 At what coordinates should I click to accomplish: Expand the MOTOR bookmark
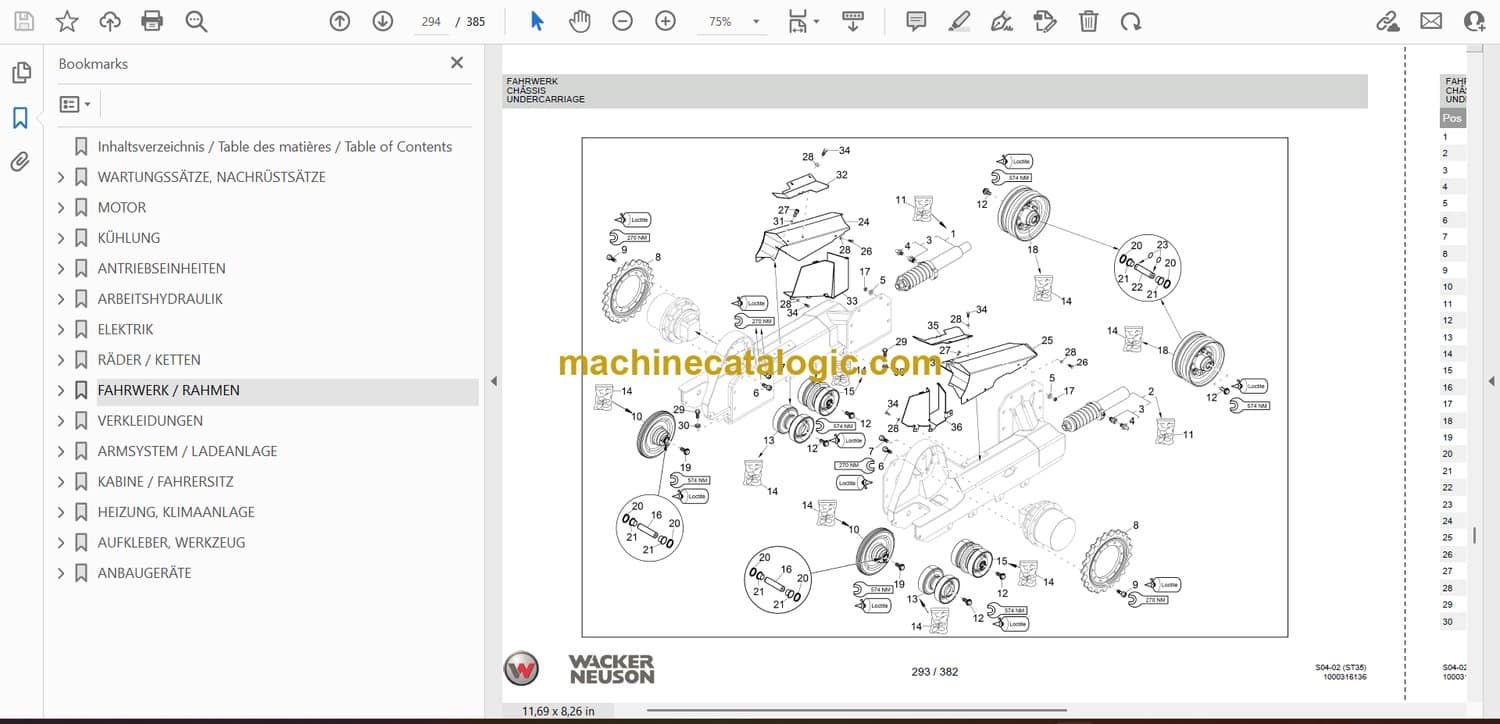(x=61, y=208)
